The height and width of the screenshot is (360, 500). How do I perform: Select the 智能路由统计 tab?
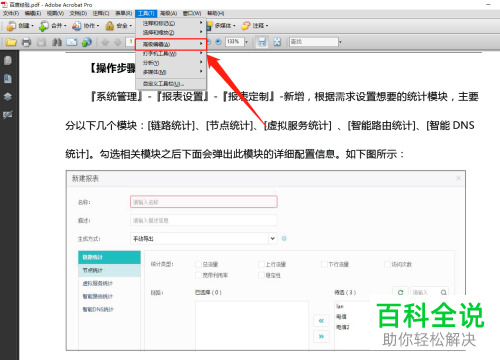click(x=109, y=296)
